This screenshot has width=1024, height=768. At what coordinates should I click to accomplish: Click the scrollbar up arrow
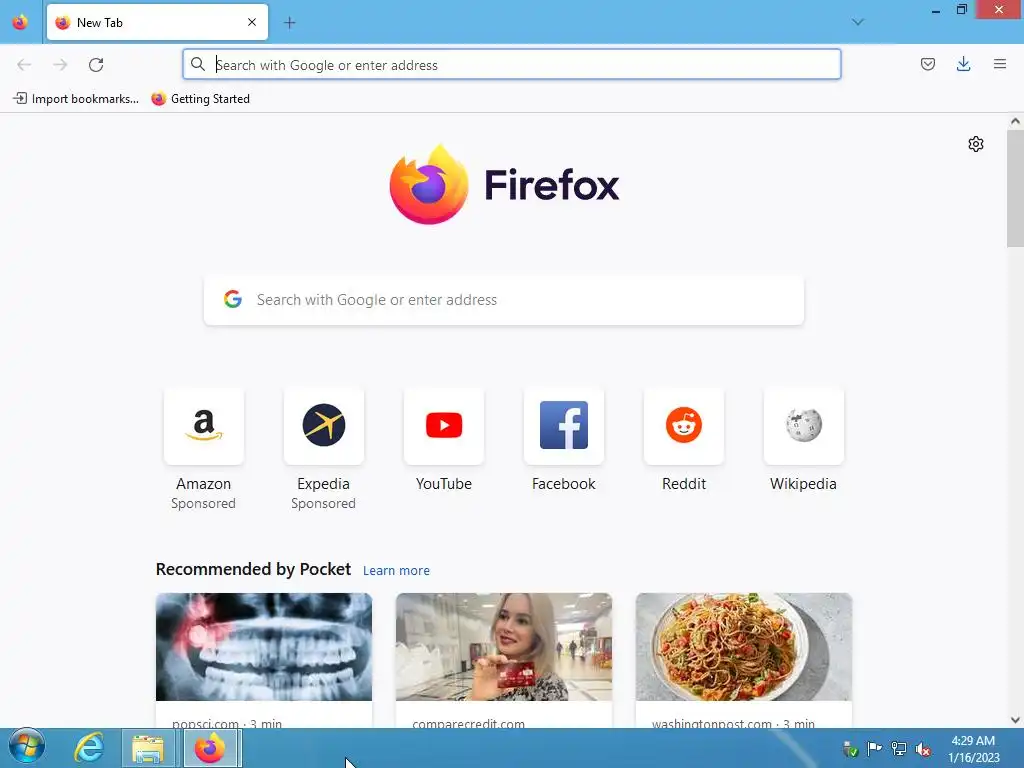coord(1015,121)
